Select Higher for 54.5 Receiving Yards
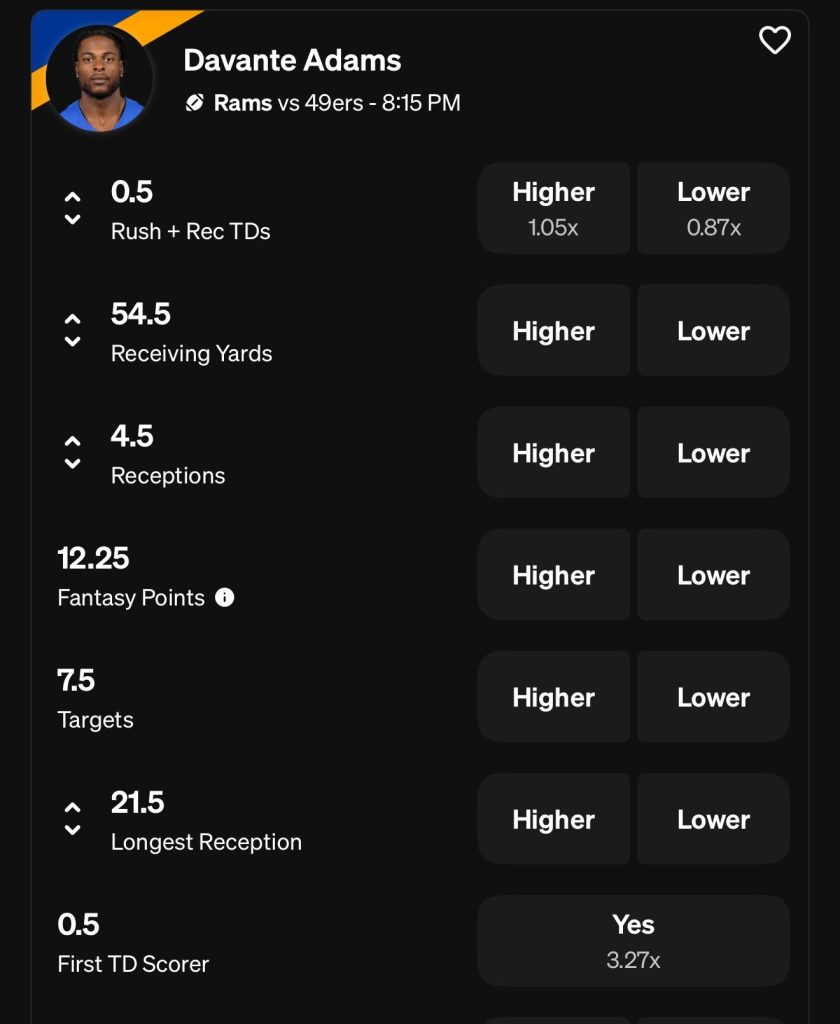 (553, 331)
